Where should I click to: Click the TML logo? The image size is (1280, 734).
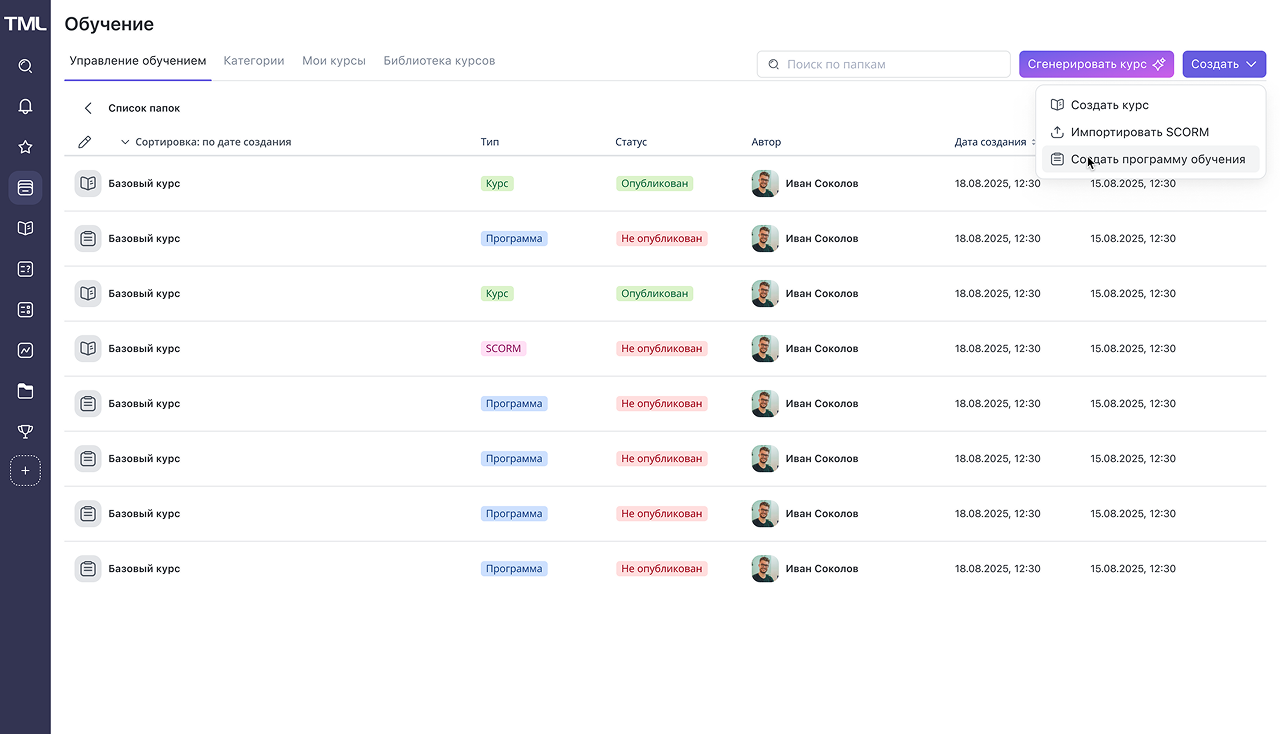click(25, 23)
